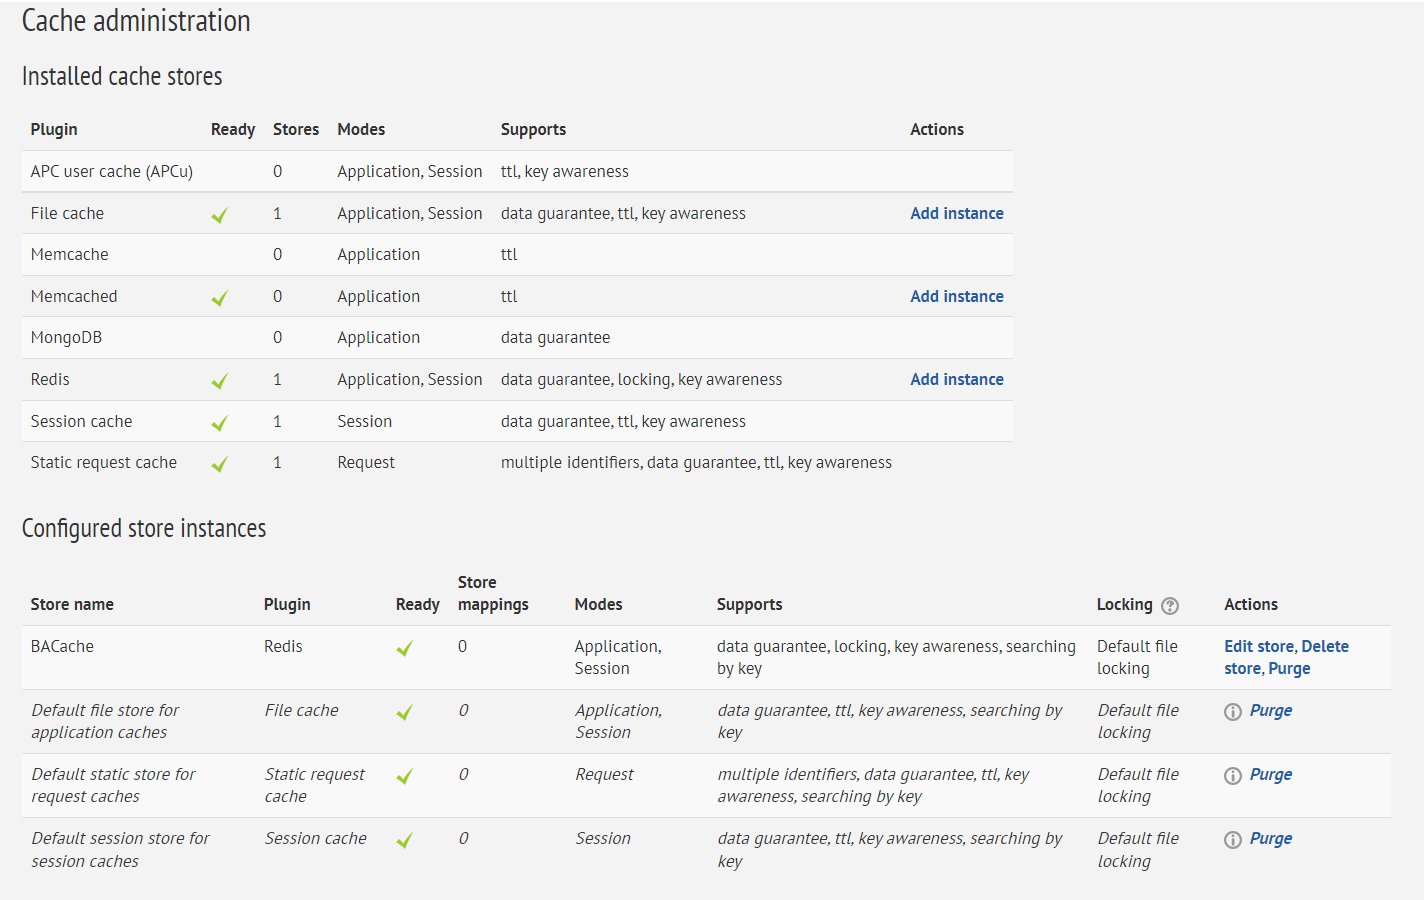The image size is (1424, 900).
Task: Open Add instance for File cache
Action: (956, 212)
